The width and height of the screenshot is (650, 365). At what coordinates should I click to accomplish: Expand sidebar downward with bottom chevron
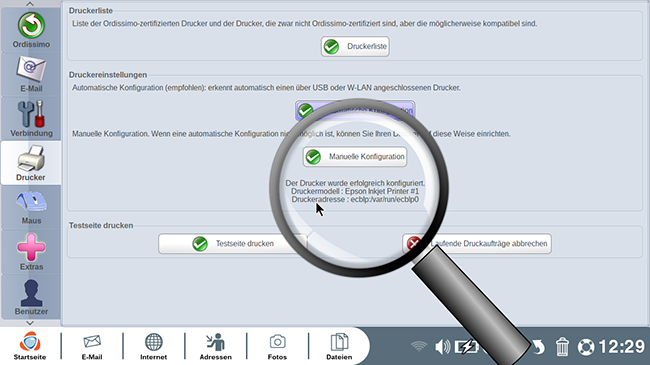pyautogui.click(x=30, y=323)
